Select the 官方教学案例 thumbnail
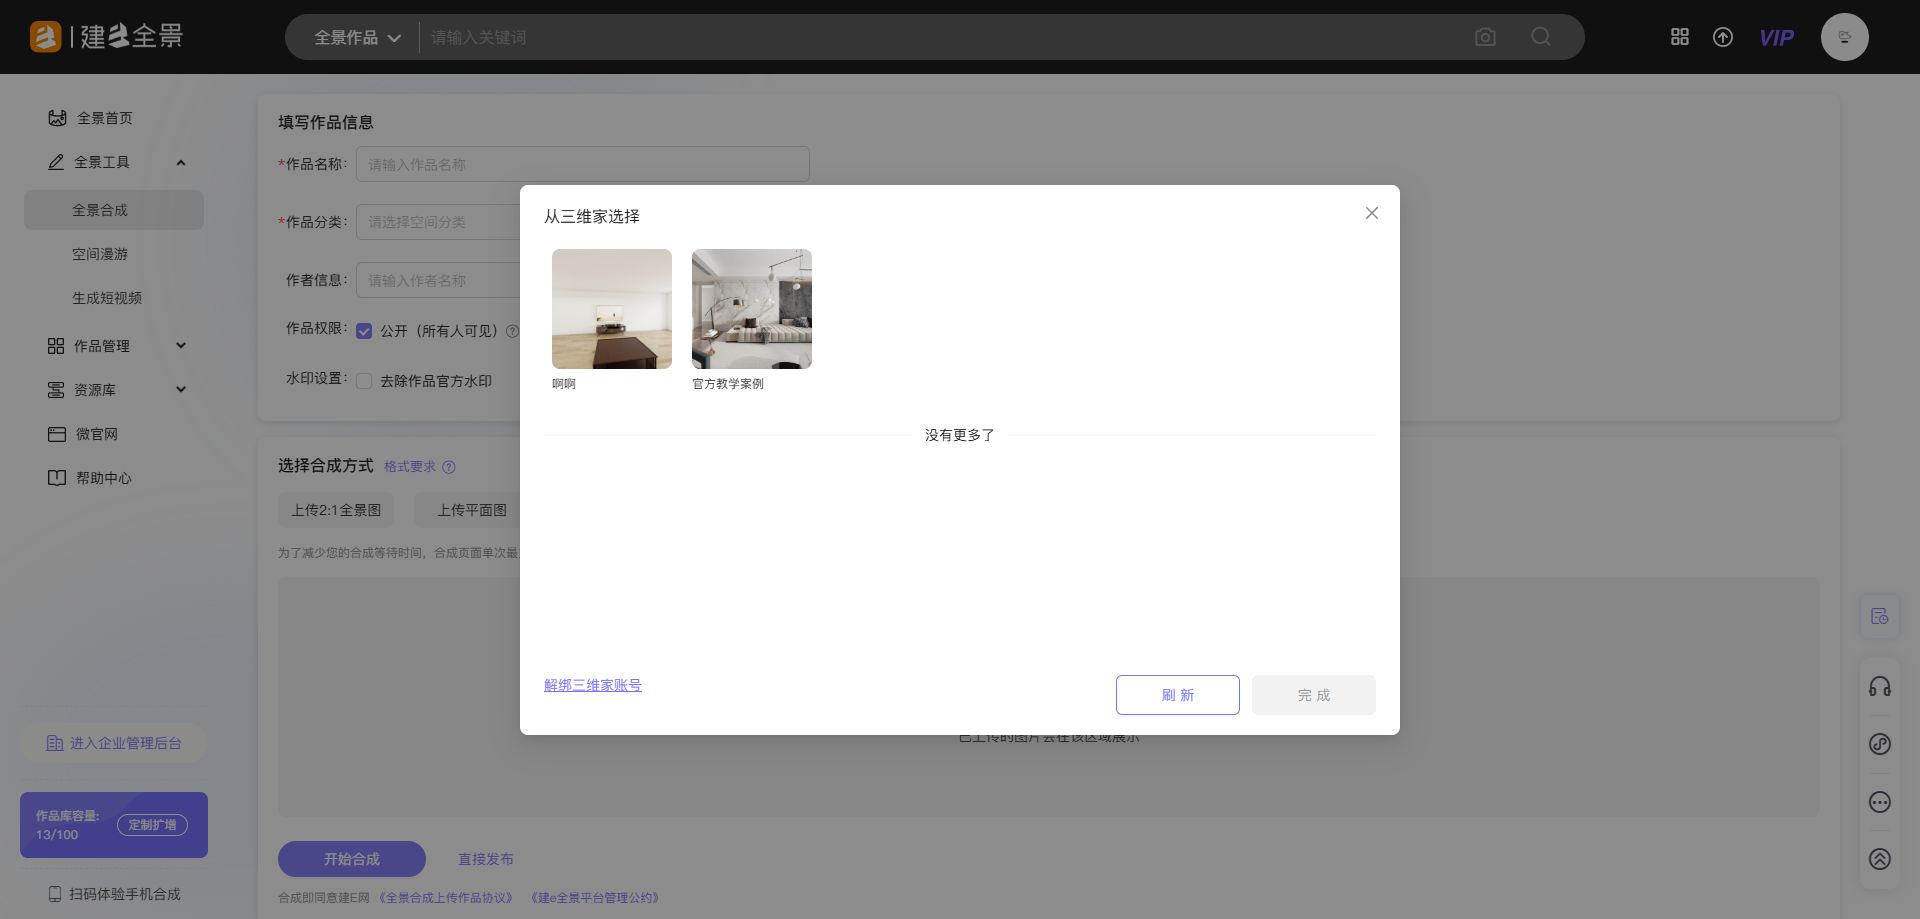 [x=752, y=309]
